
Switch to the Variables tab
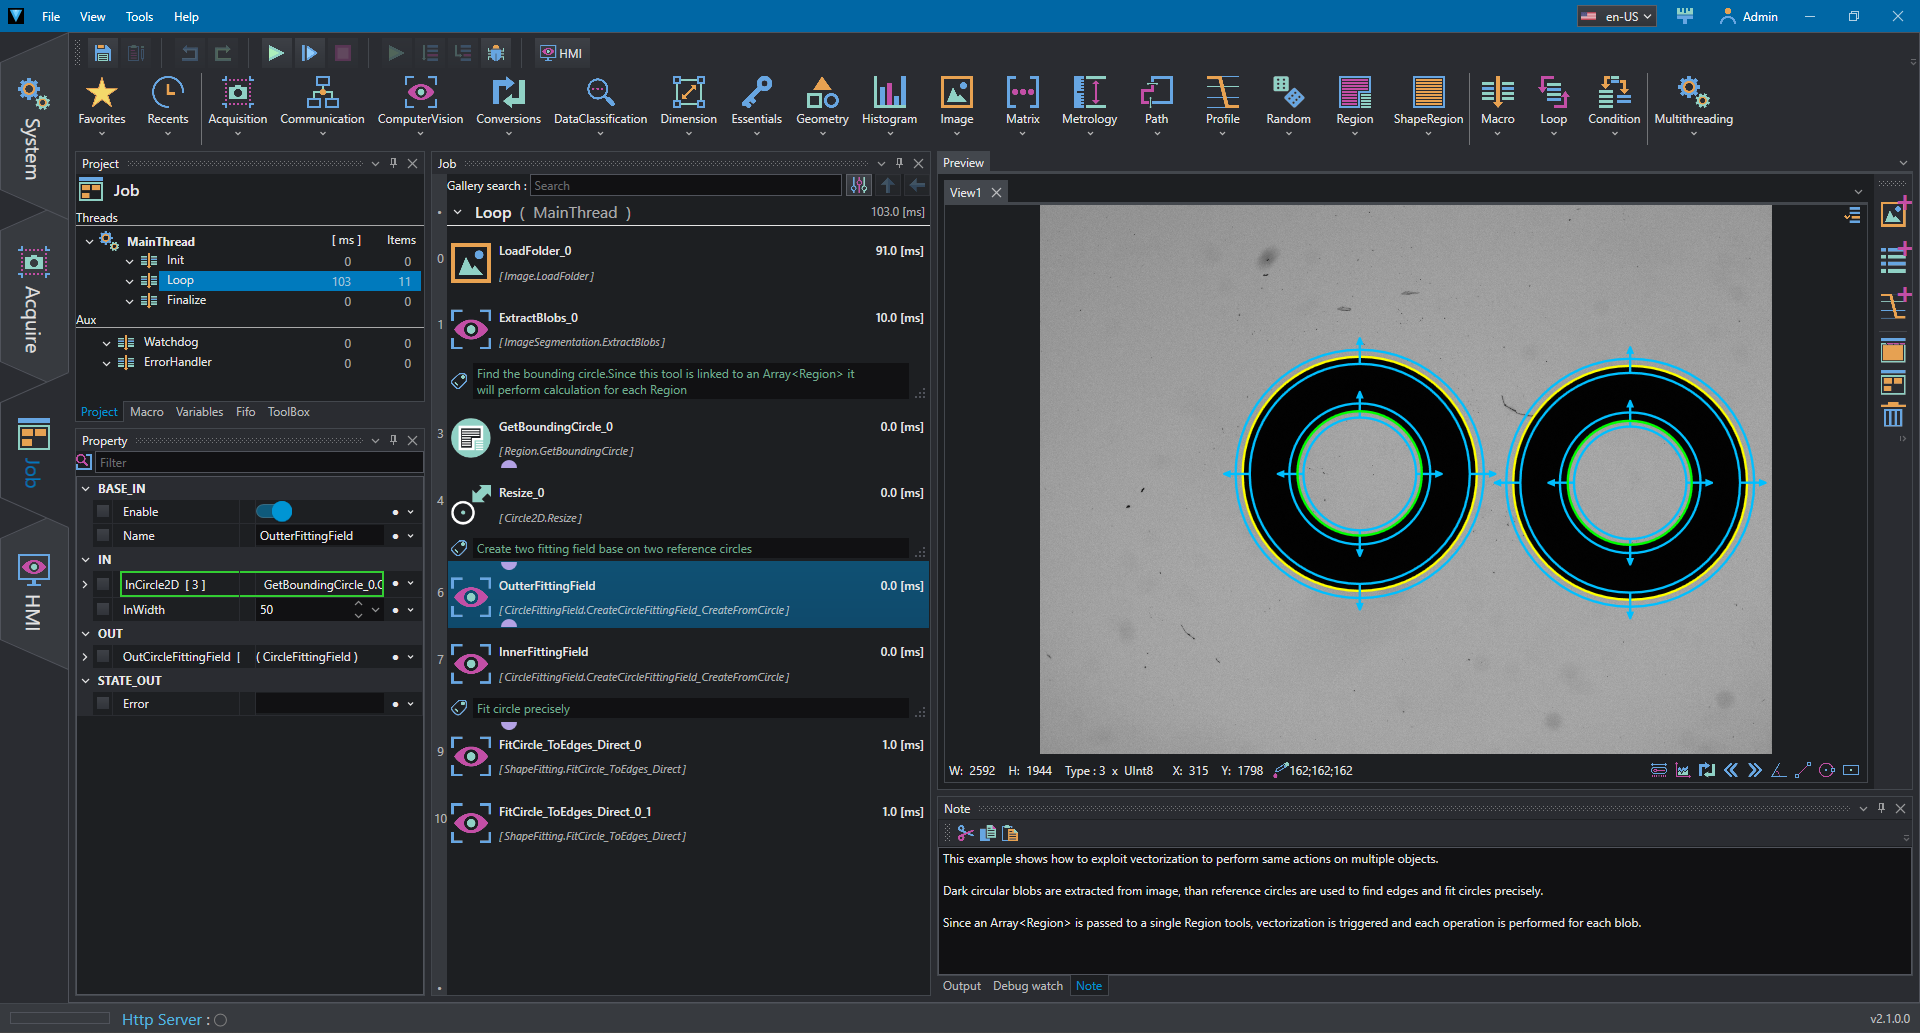pyautogui.click(x=199, y=412)
